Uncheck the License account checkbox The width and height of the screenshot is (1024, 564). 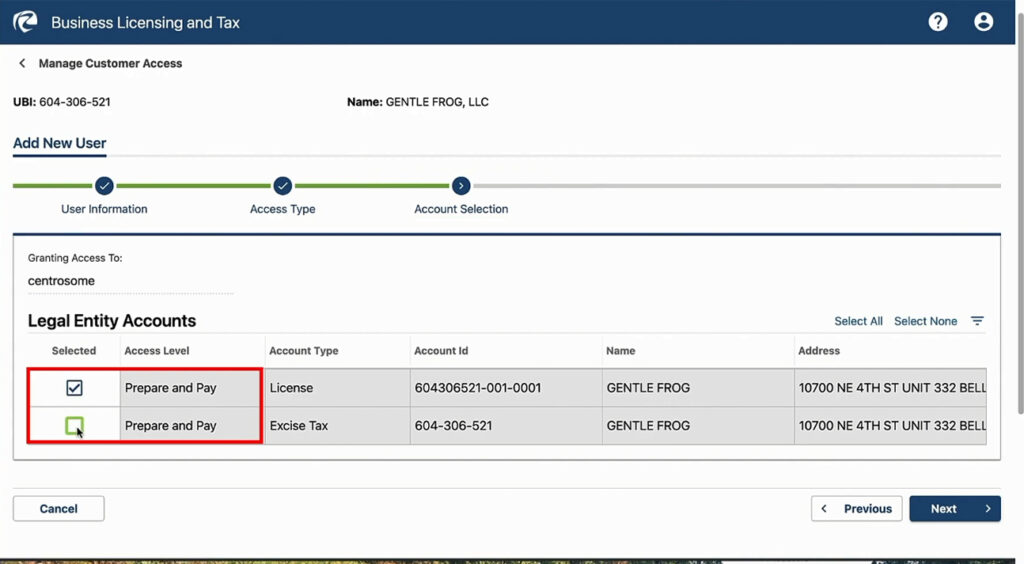pyautogui.click(x=74, y=388)
